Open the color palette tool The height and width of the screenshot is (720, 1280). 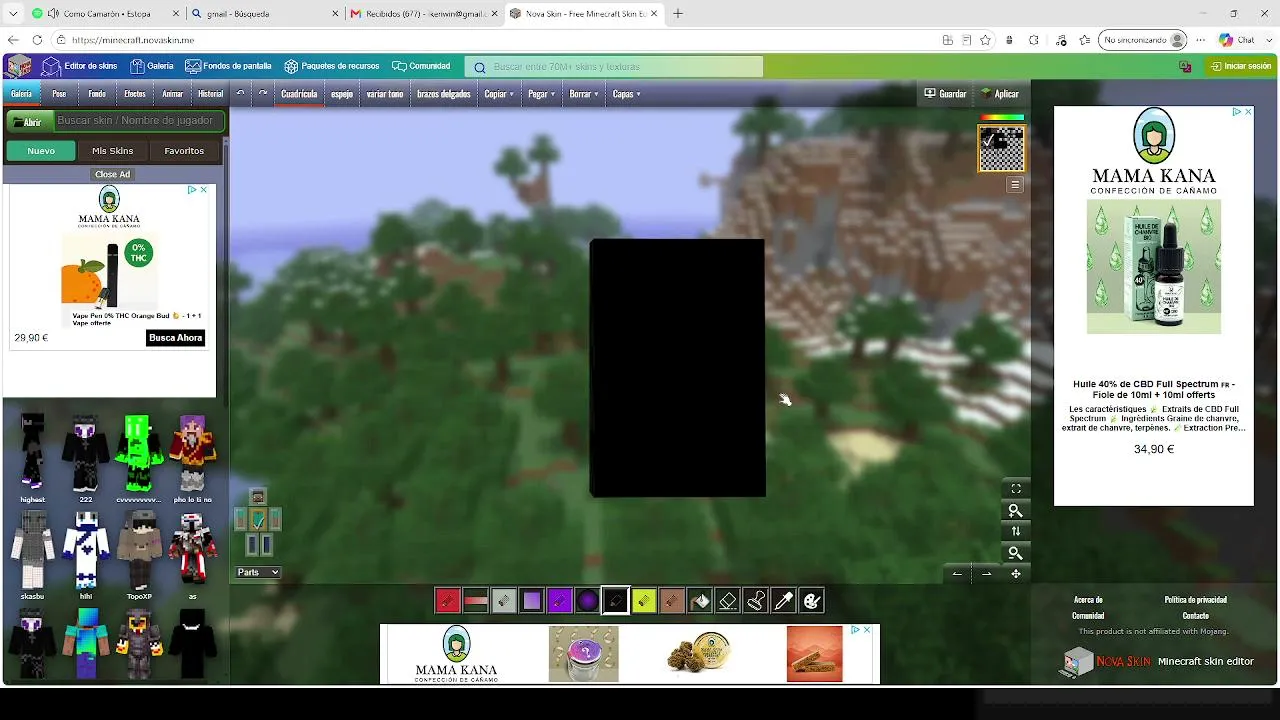point(811,601)
